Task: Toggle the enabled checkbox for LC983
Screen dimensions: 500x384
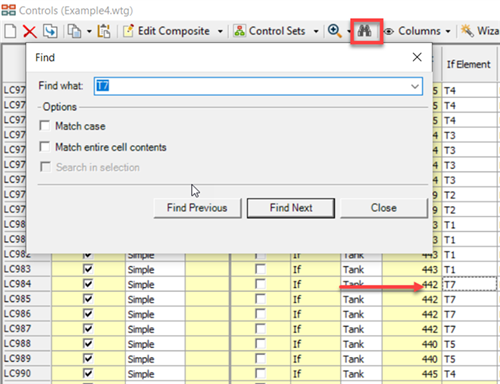Action: tap(88, 269)
